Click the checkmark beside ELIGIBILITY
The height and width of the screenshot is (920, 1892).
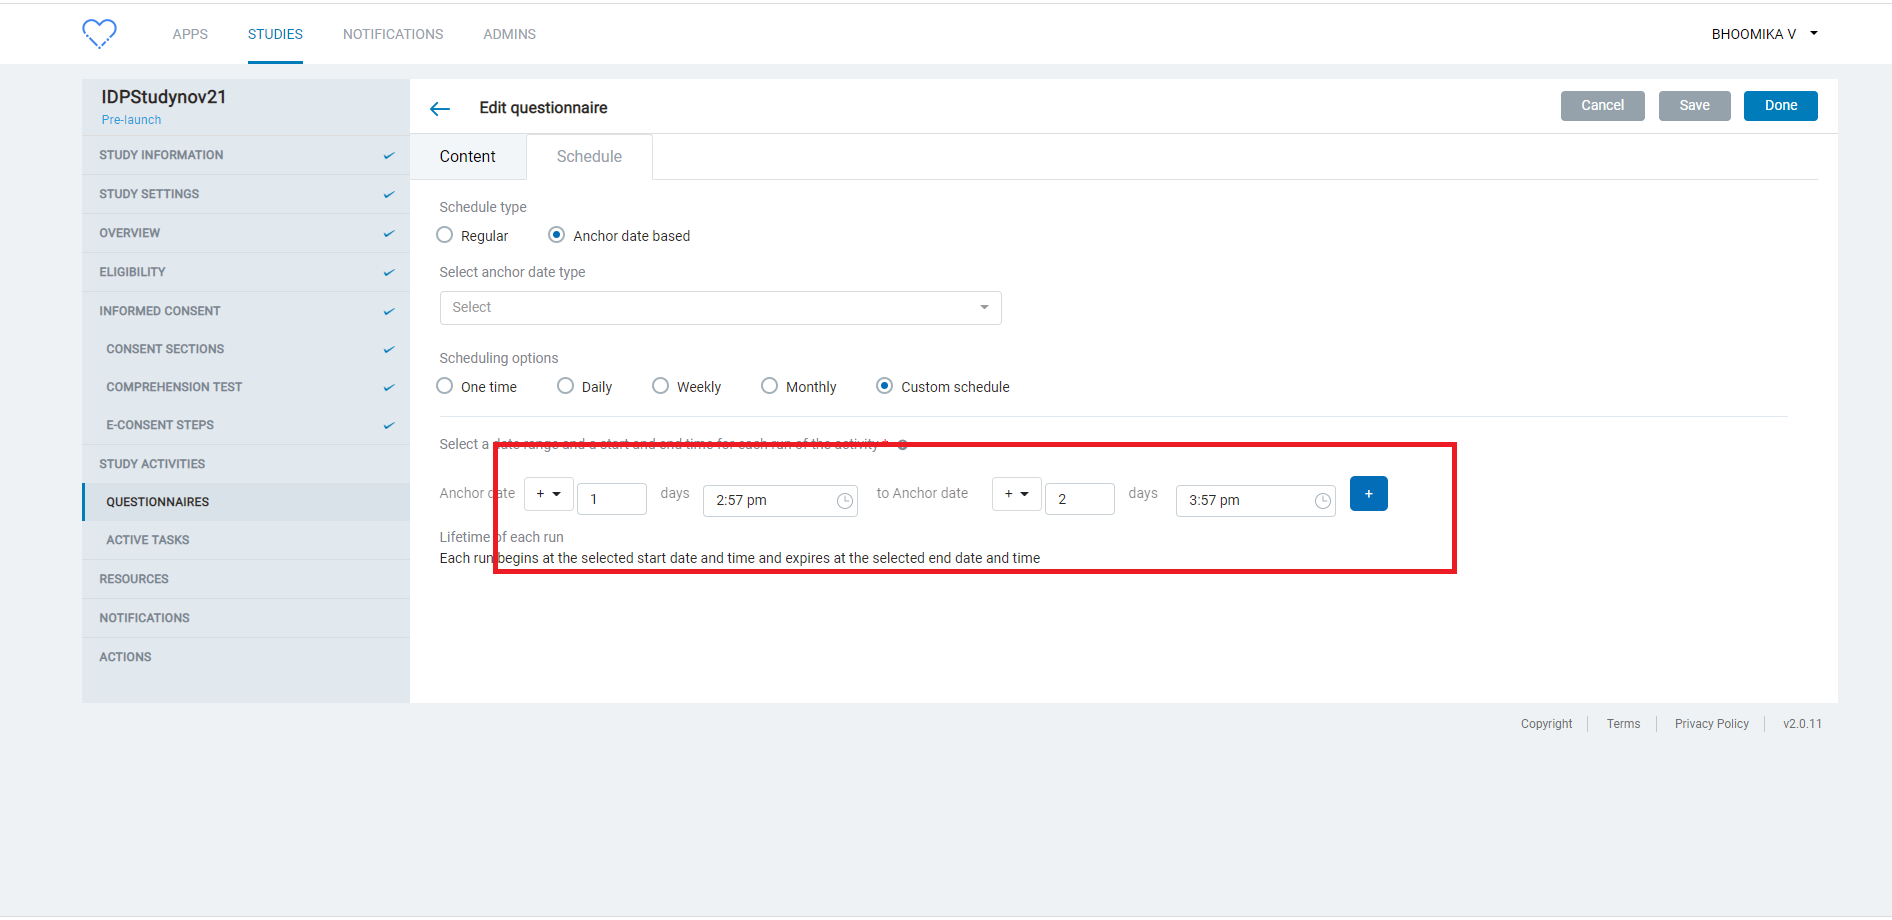click(388, 271)
